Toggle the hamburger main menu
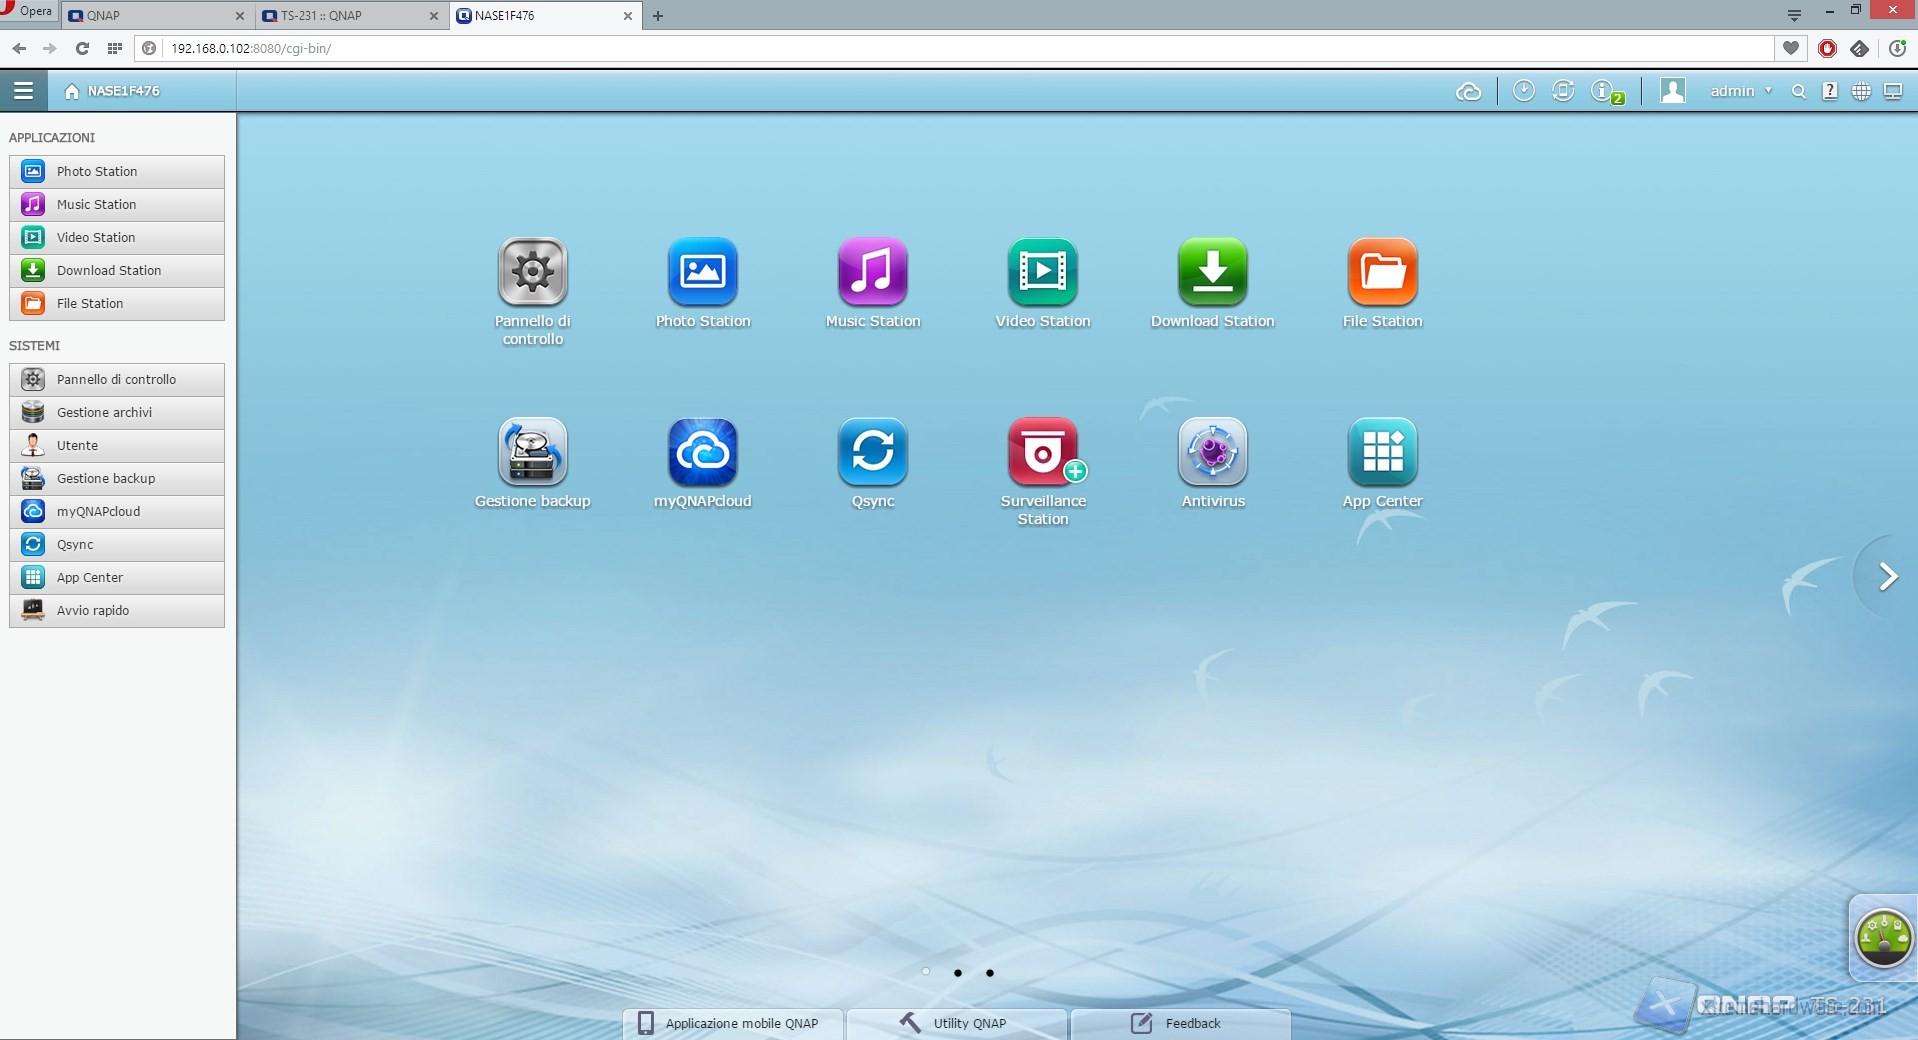1918x1040 pixels. [x=24, y=91]
